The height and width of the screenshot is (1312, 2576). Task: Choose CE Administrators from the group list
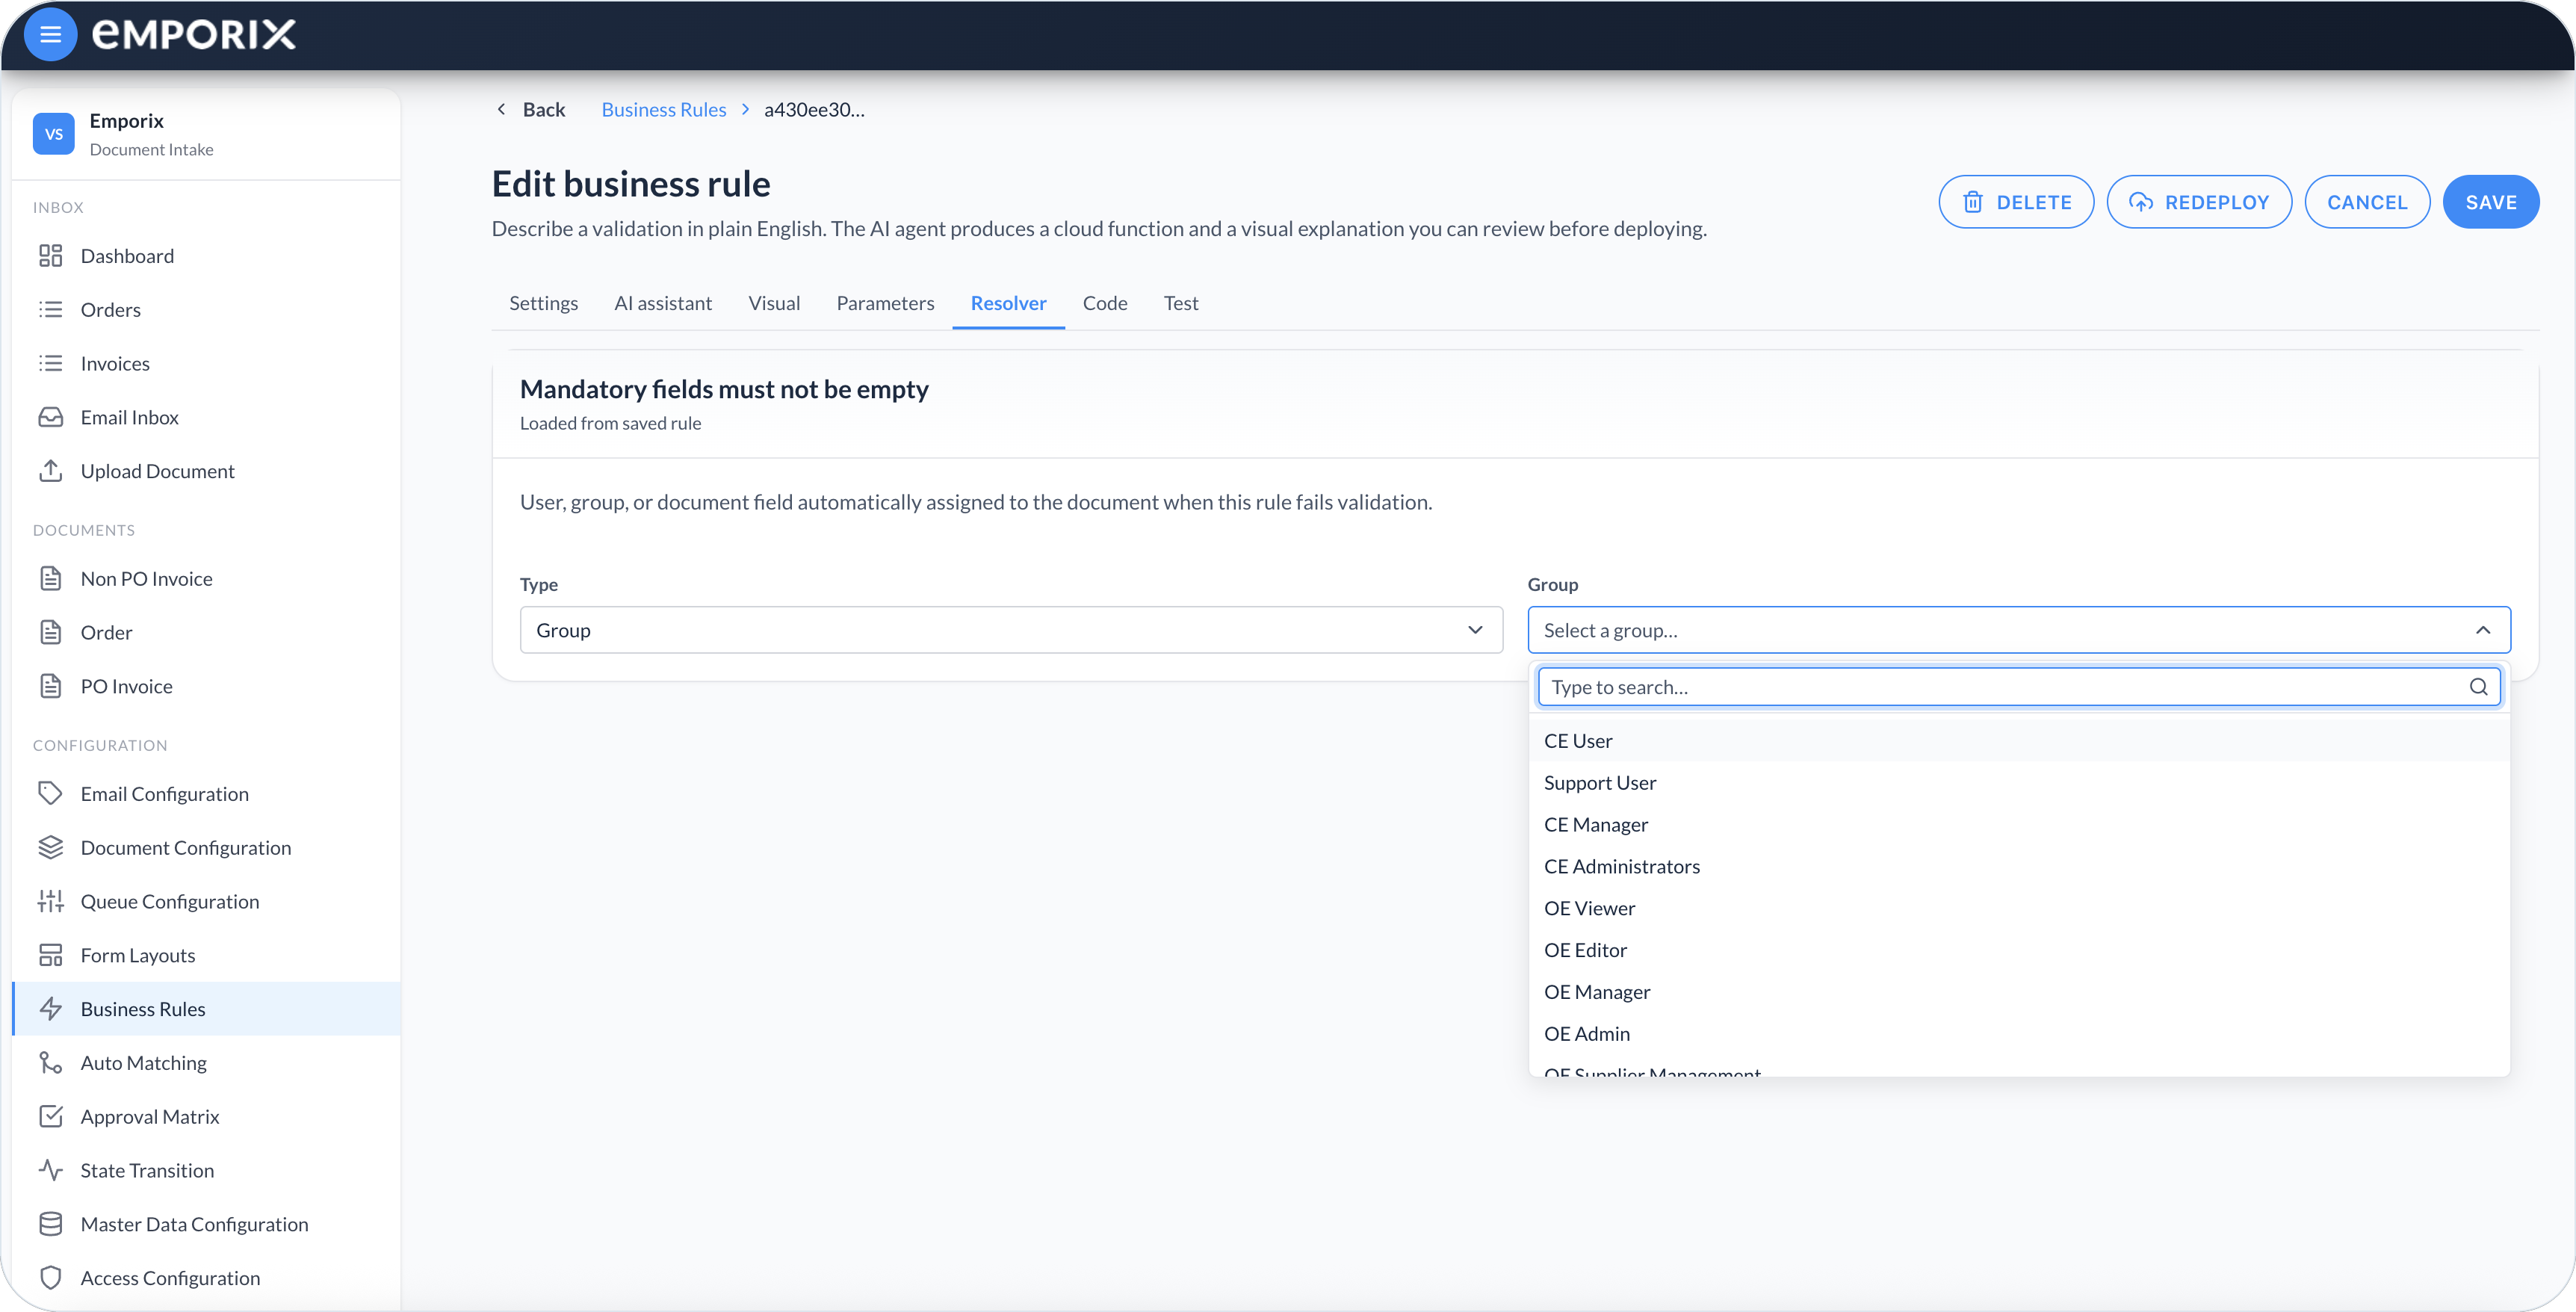click(2019, 867)
